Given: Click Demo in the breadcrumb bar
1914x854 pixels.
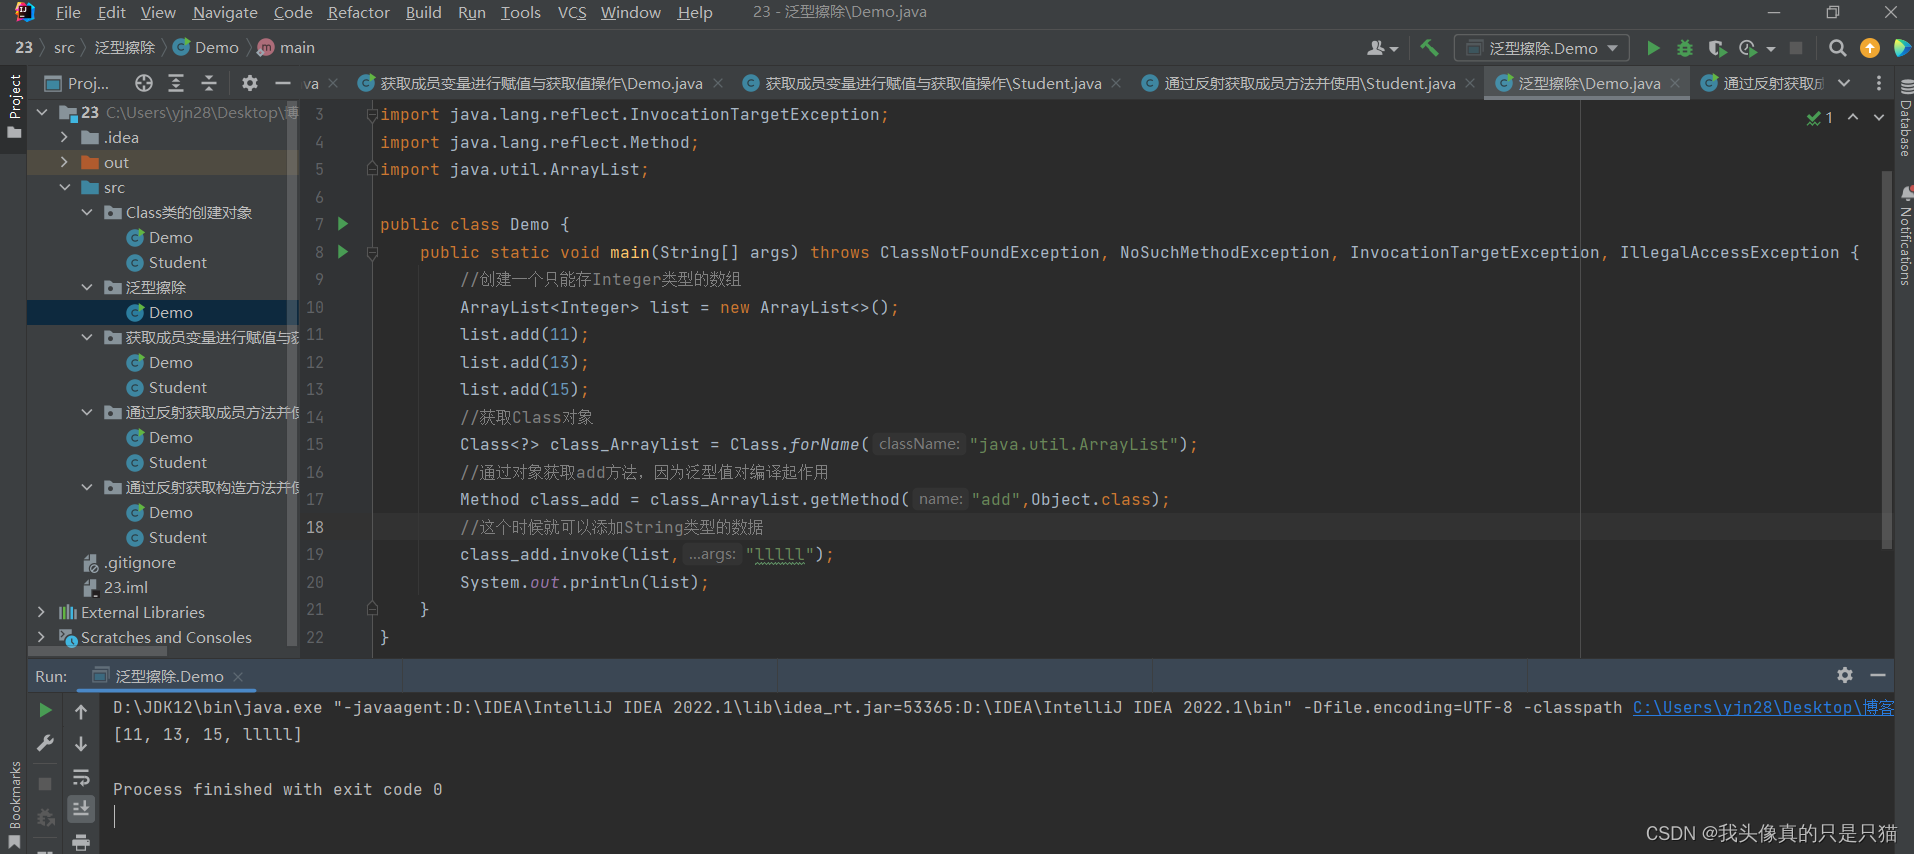Looking at the screenshot, I should coord(206,47).
